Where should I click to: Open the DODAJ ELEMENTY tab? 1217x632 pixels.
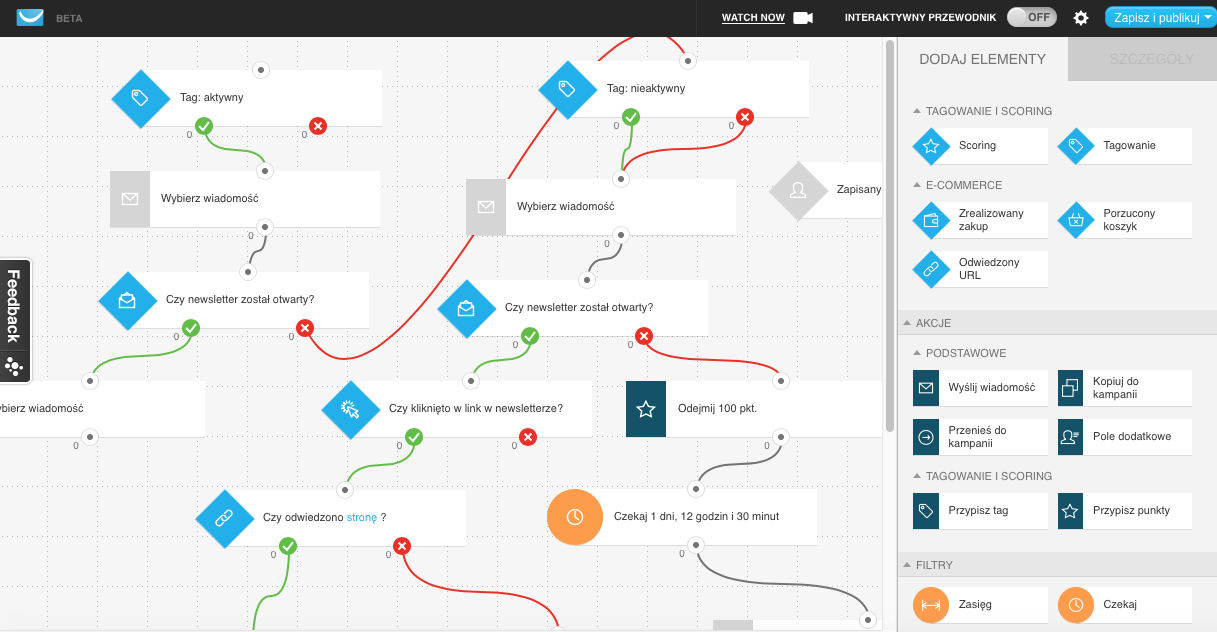tap(982, 59)
